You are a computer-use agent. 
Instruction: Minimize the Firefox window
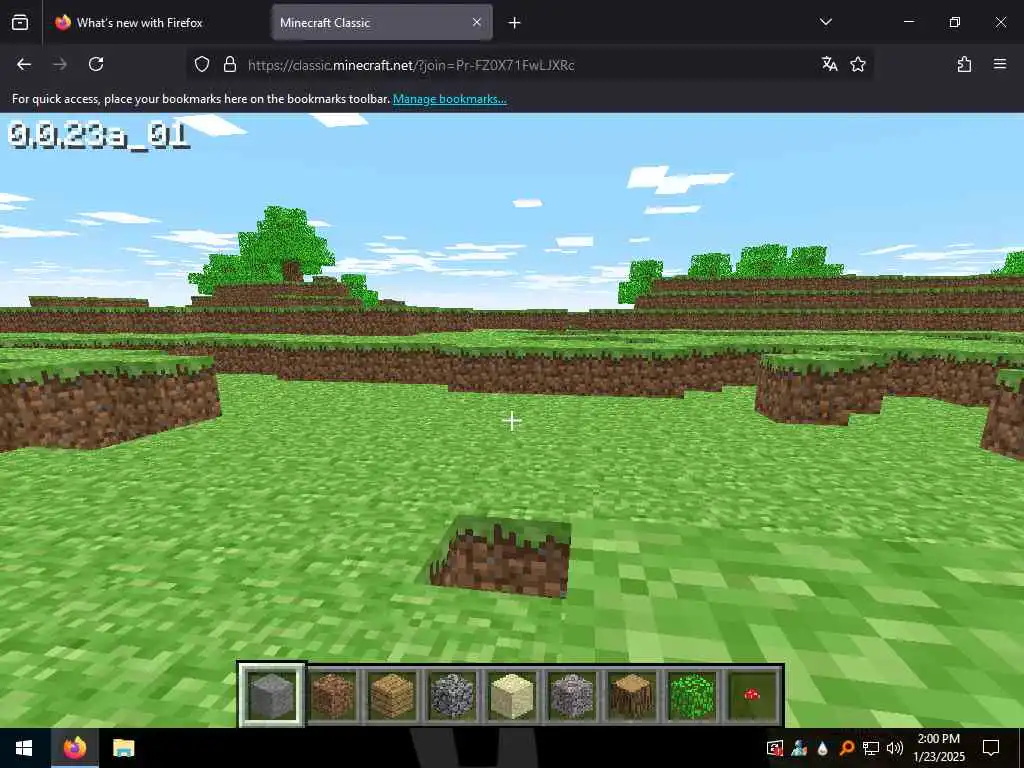(908, 22)
